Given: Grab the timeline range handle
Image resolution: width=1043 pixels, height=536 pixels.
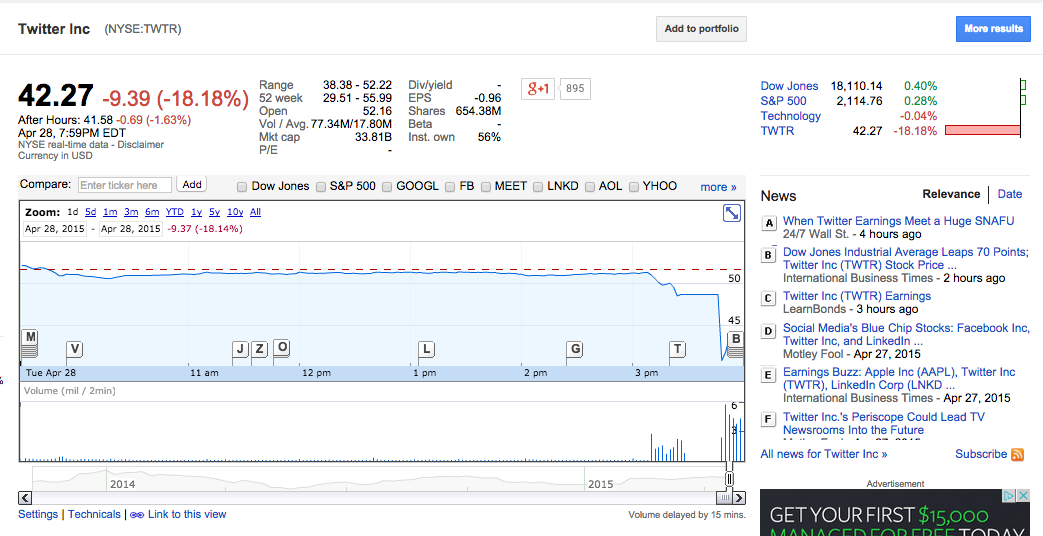Looking at the screenshot, I should 729,478.
